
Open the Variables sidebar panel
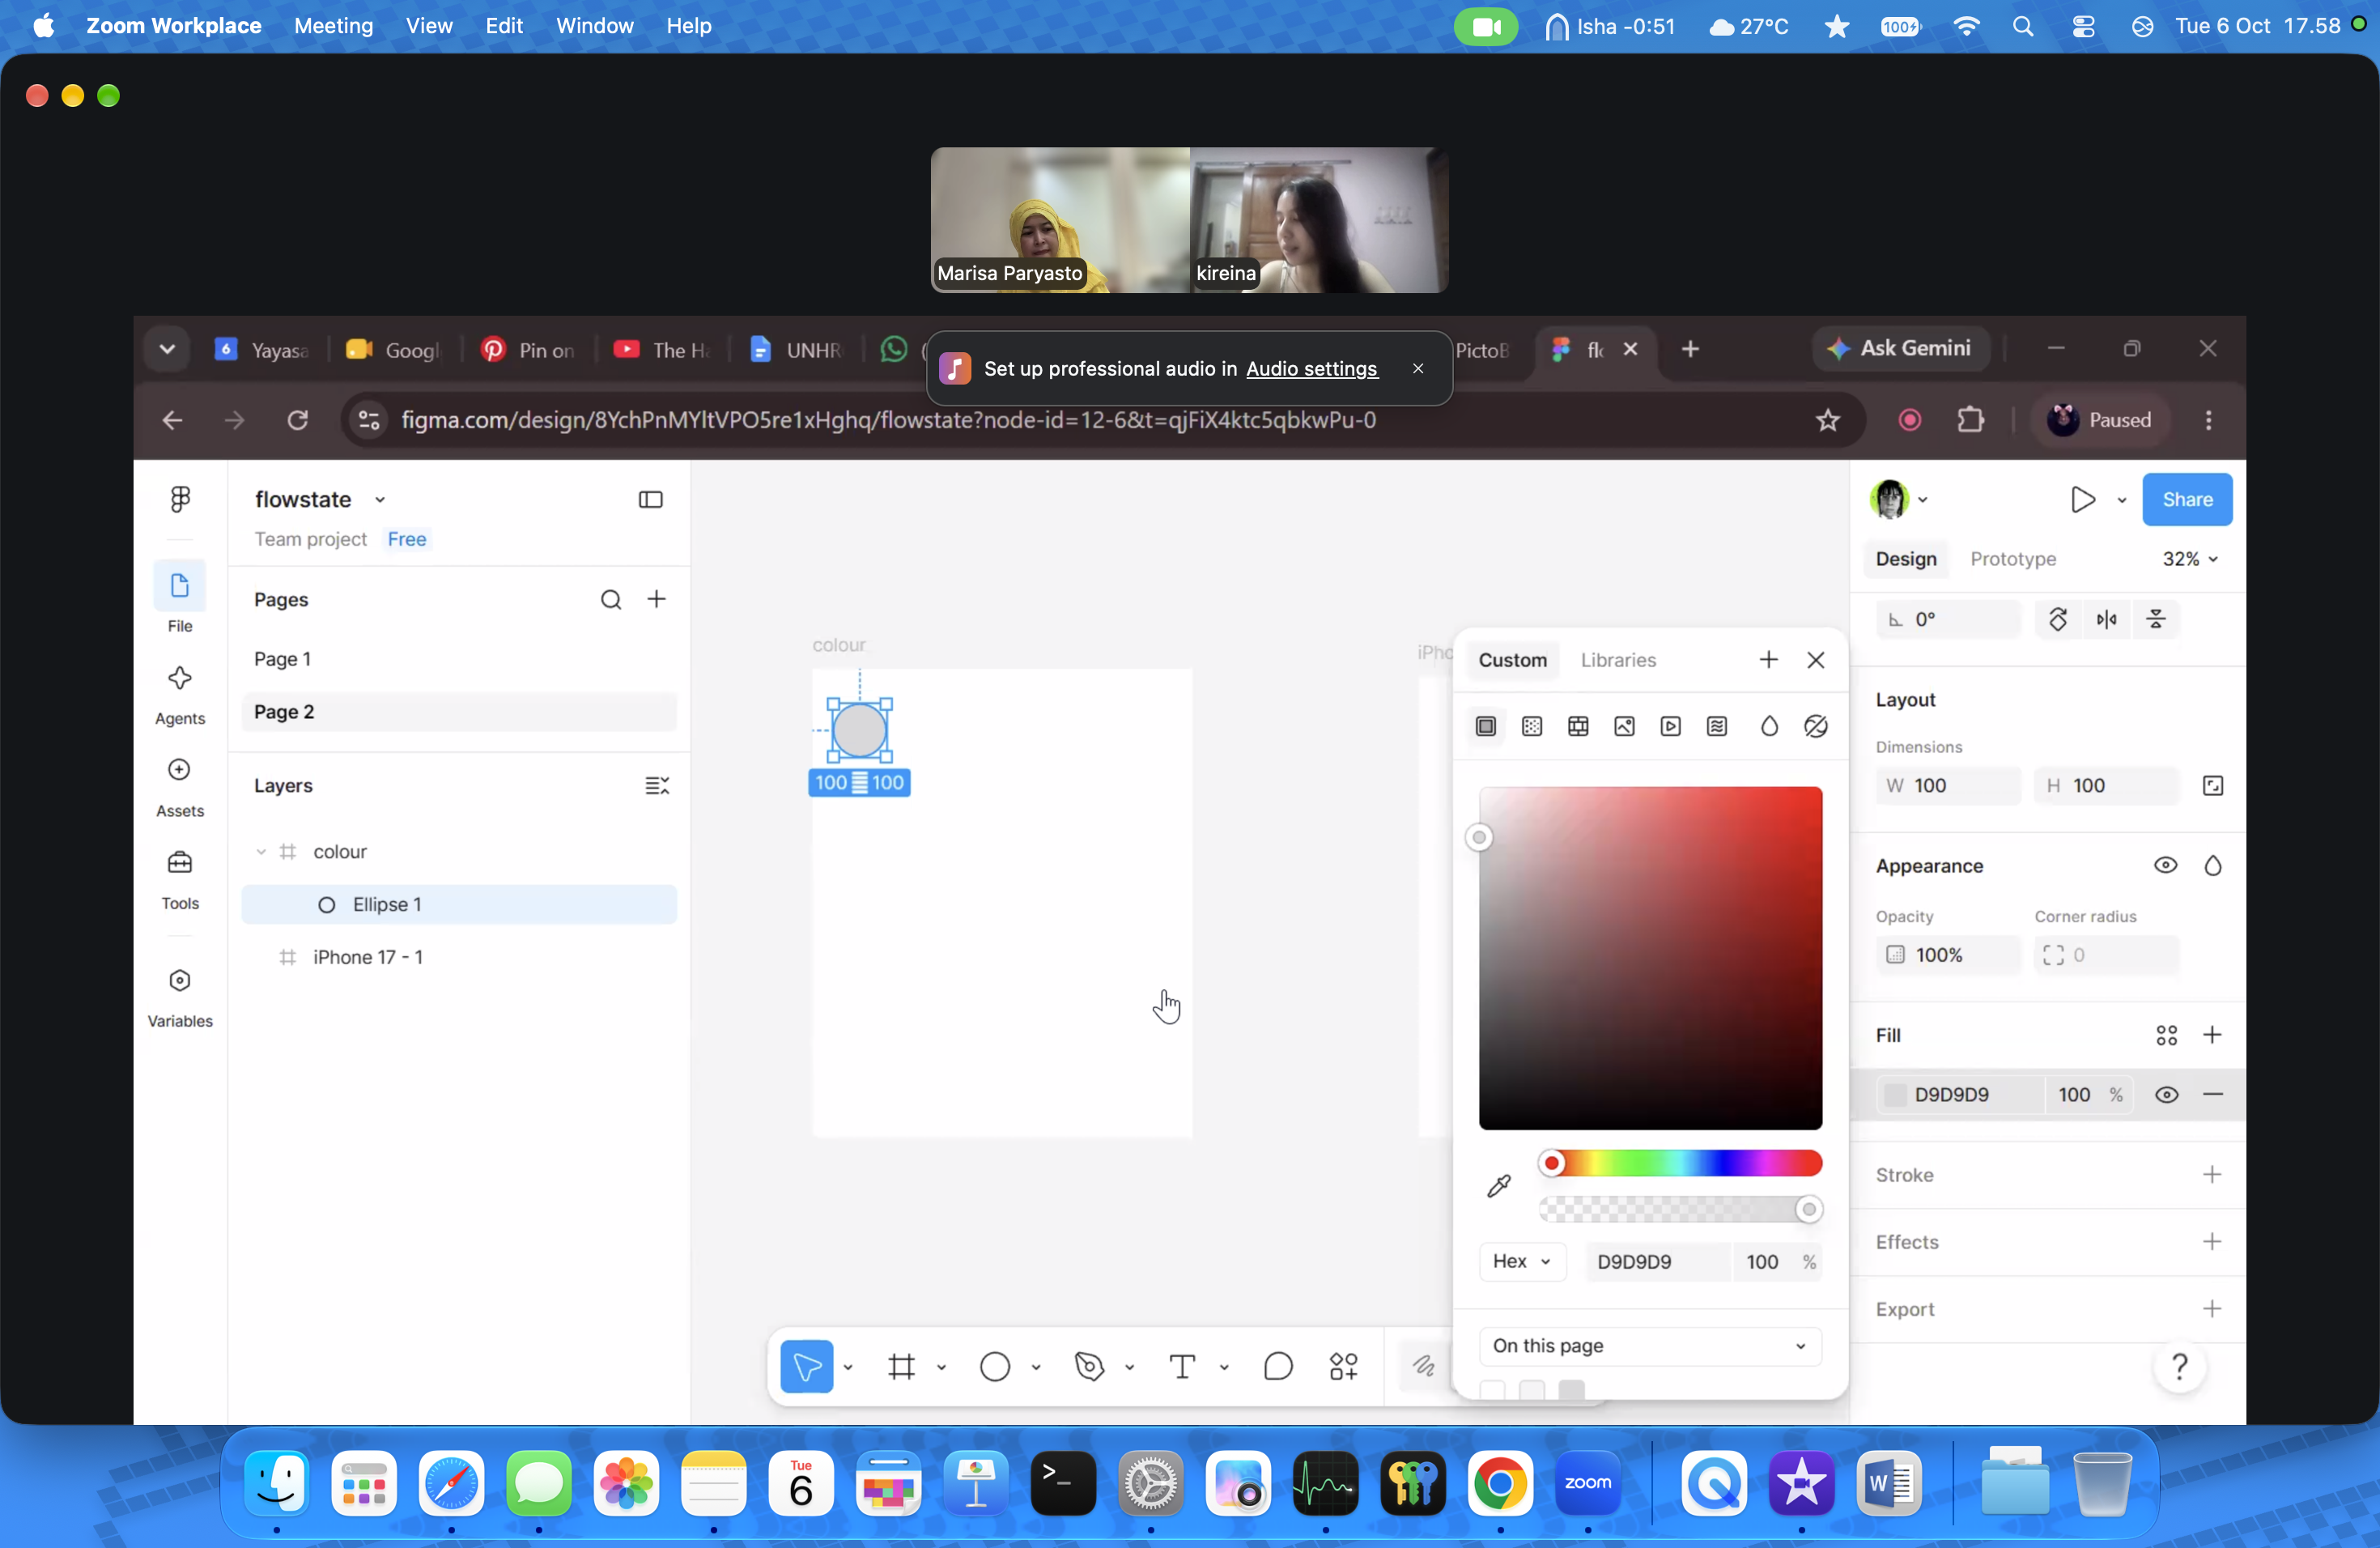pyautogui.click(x=180, y=998)
